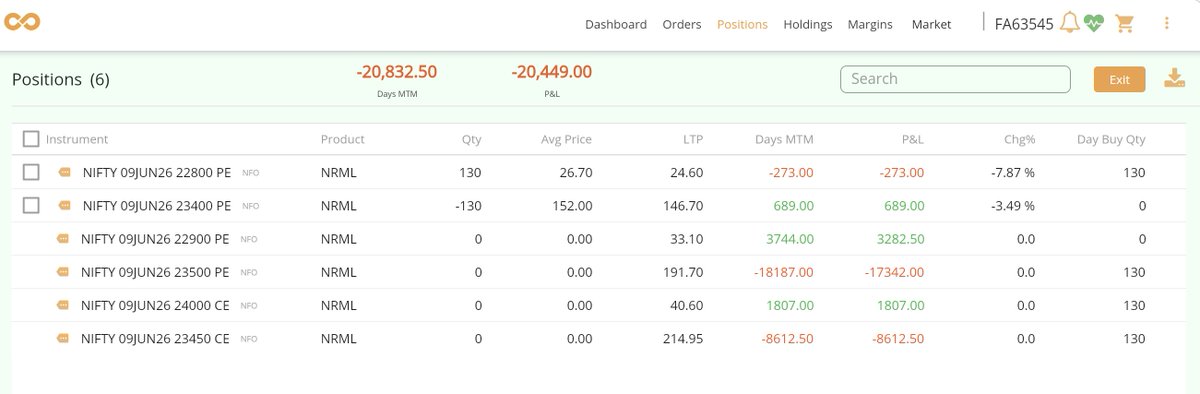Sort by the Product column header
This screenshot has height=394, width=1200.
pyautogui.click(x=343, y=139)
